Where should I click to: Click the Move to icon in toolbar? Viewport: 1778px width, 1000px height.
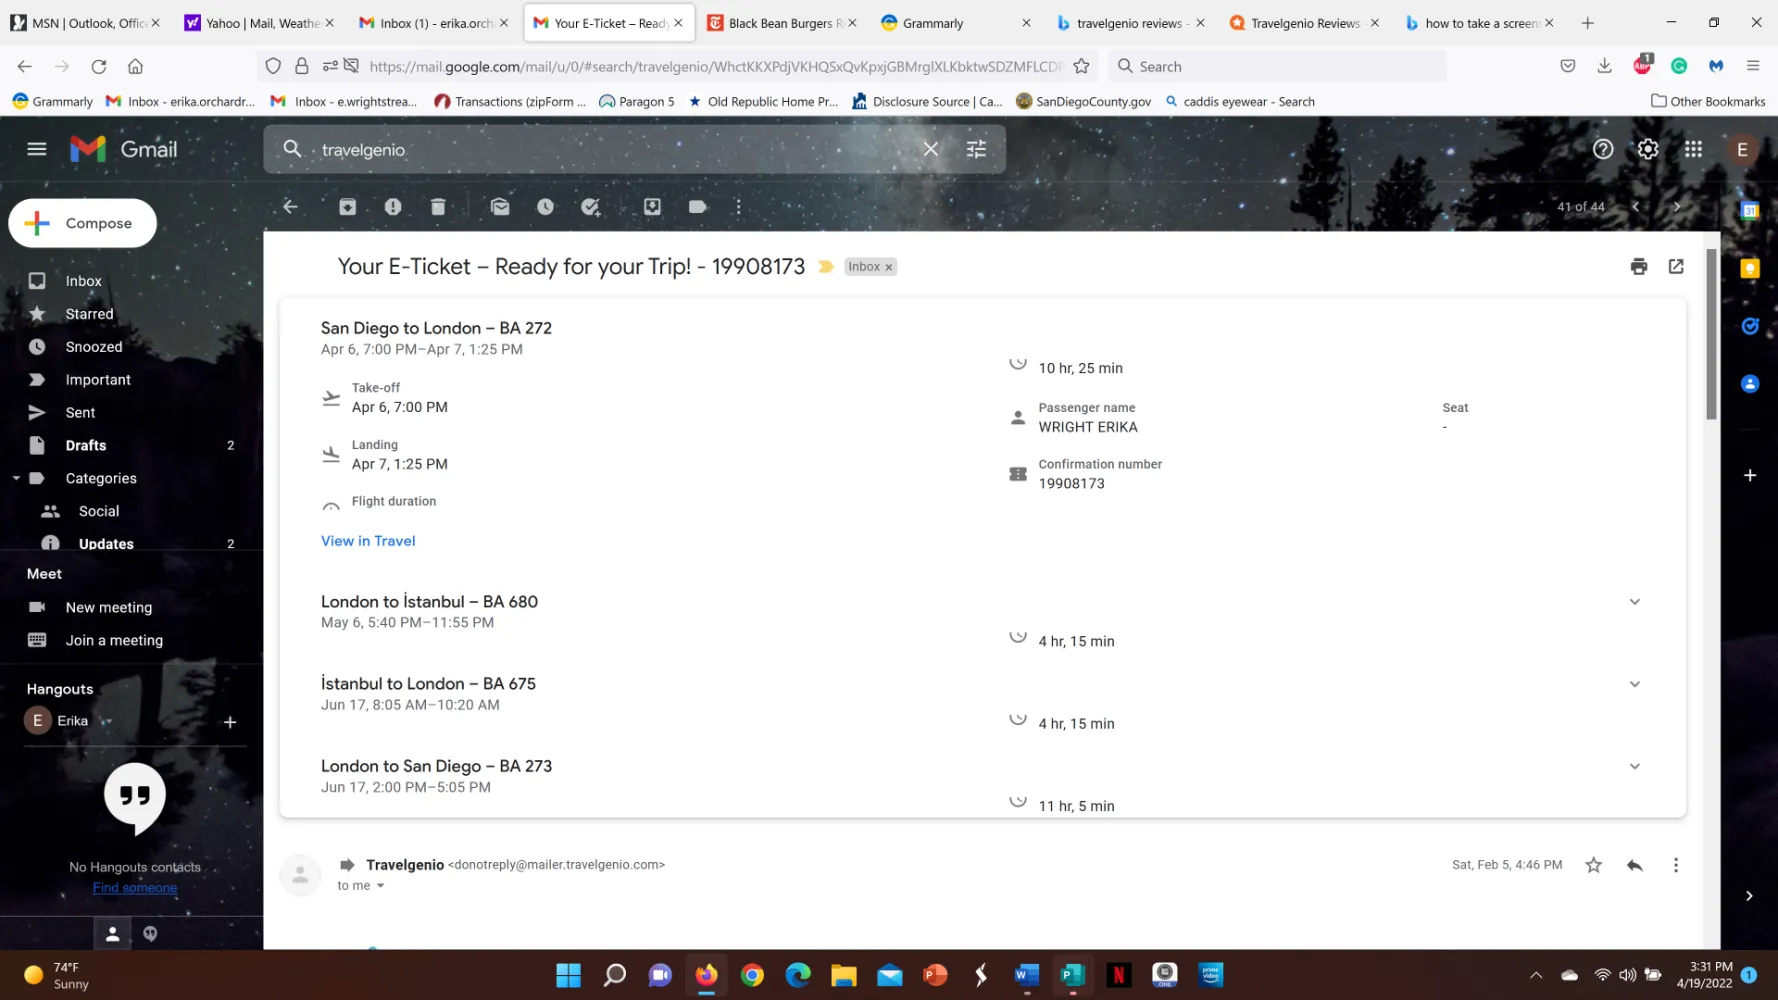(652, 206)
